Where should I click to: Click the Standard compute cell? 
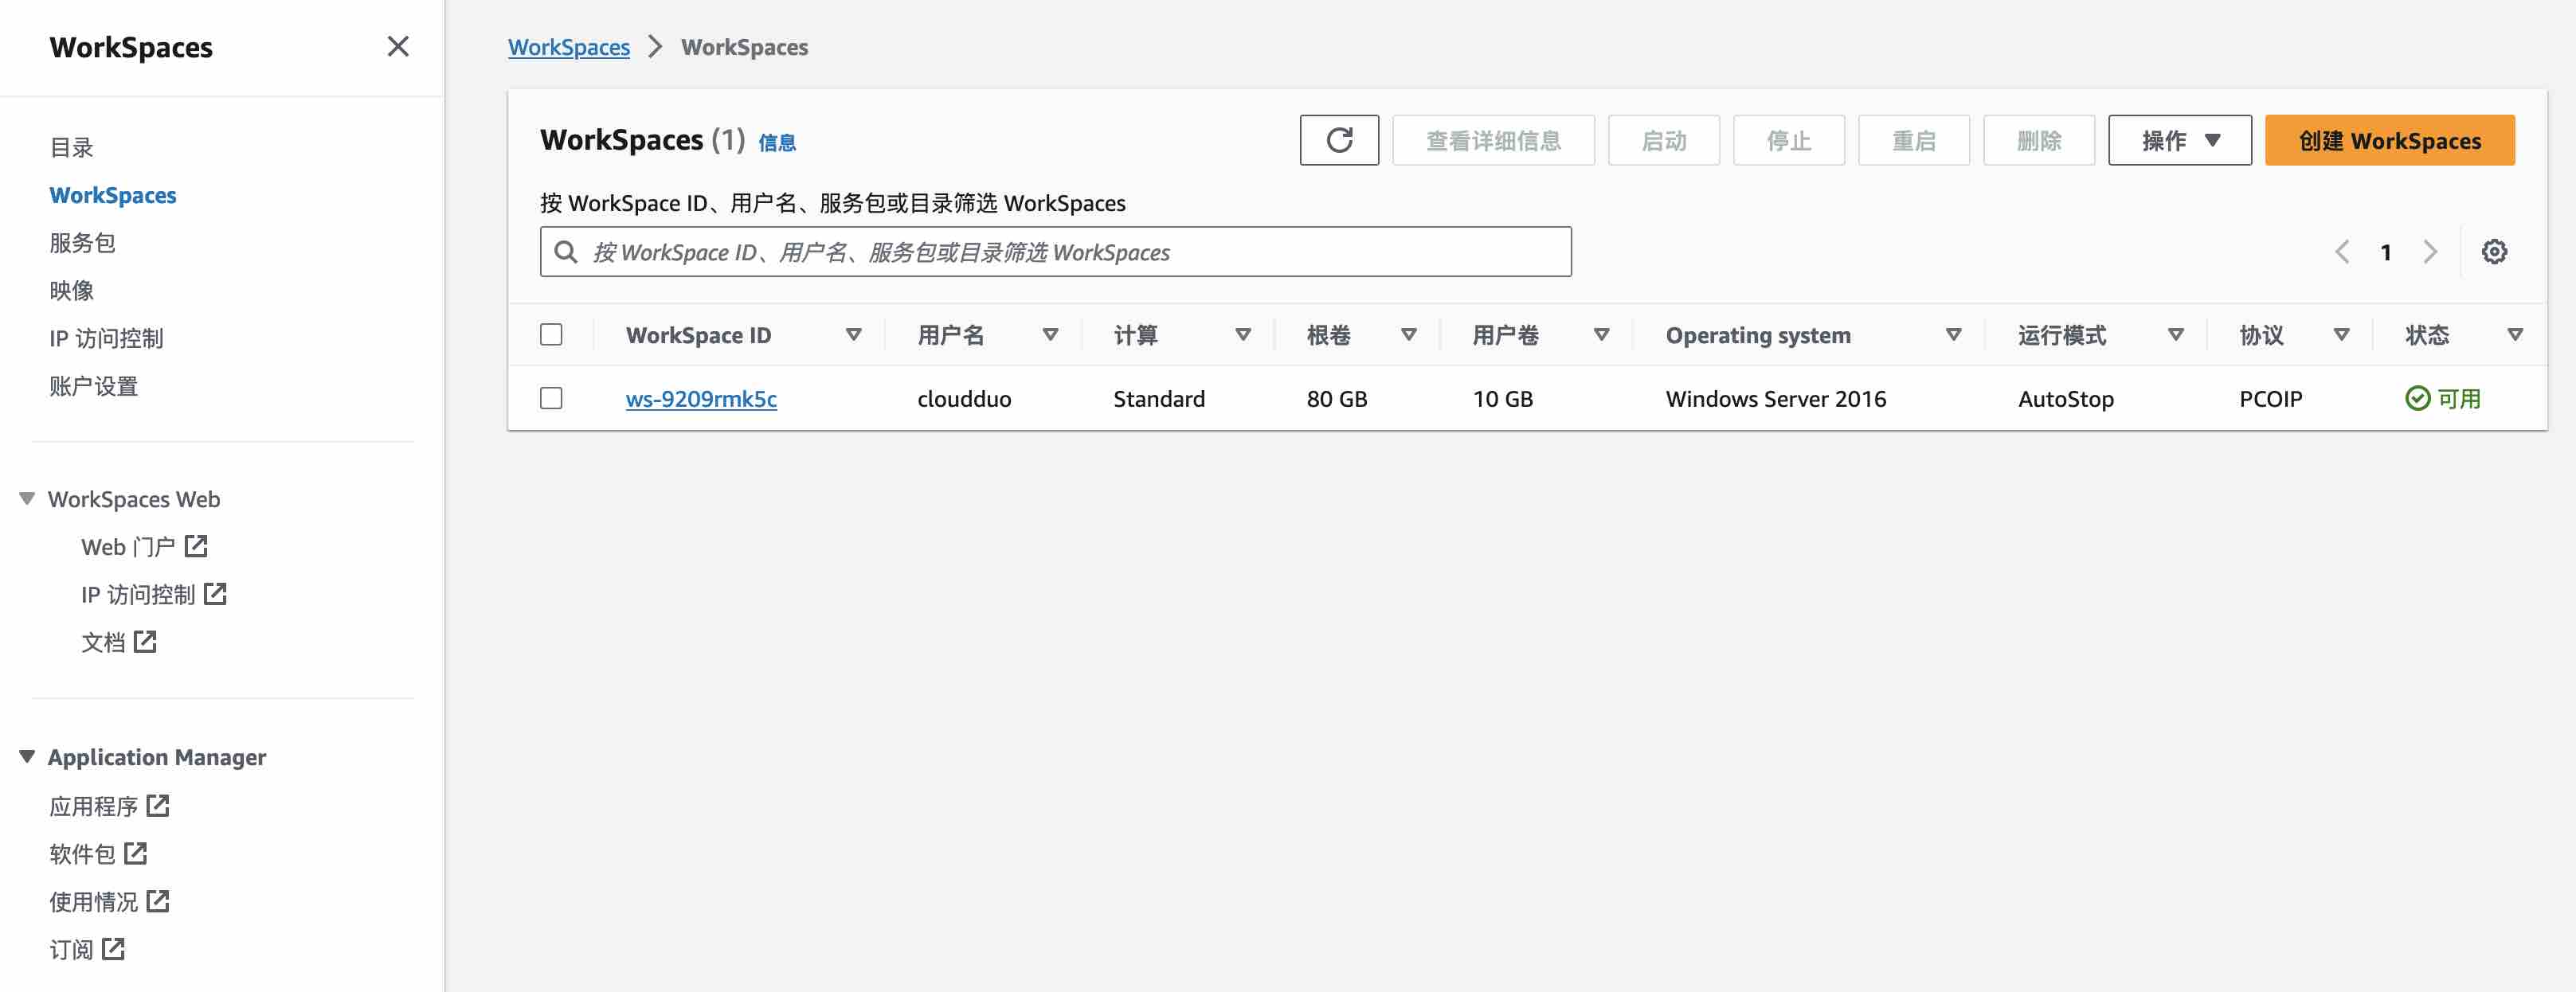[1159, 398]
